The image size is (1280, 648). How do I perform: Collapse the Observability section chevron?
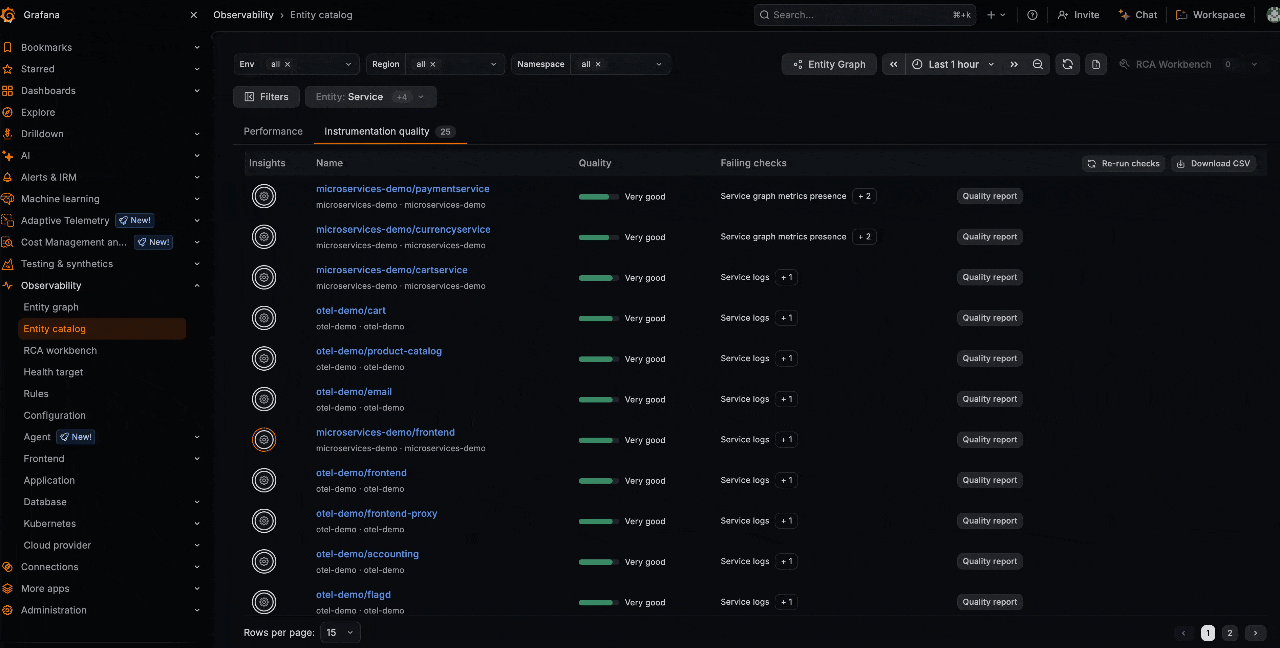[197, 286]
